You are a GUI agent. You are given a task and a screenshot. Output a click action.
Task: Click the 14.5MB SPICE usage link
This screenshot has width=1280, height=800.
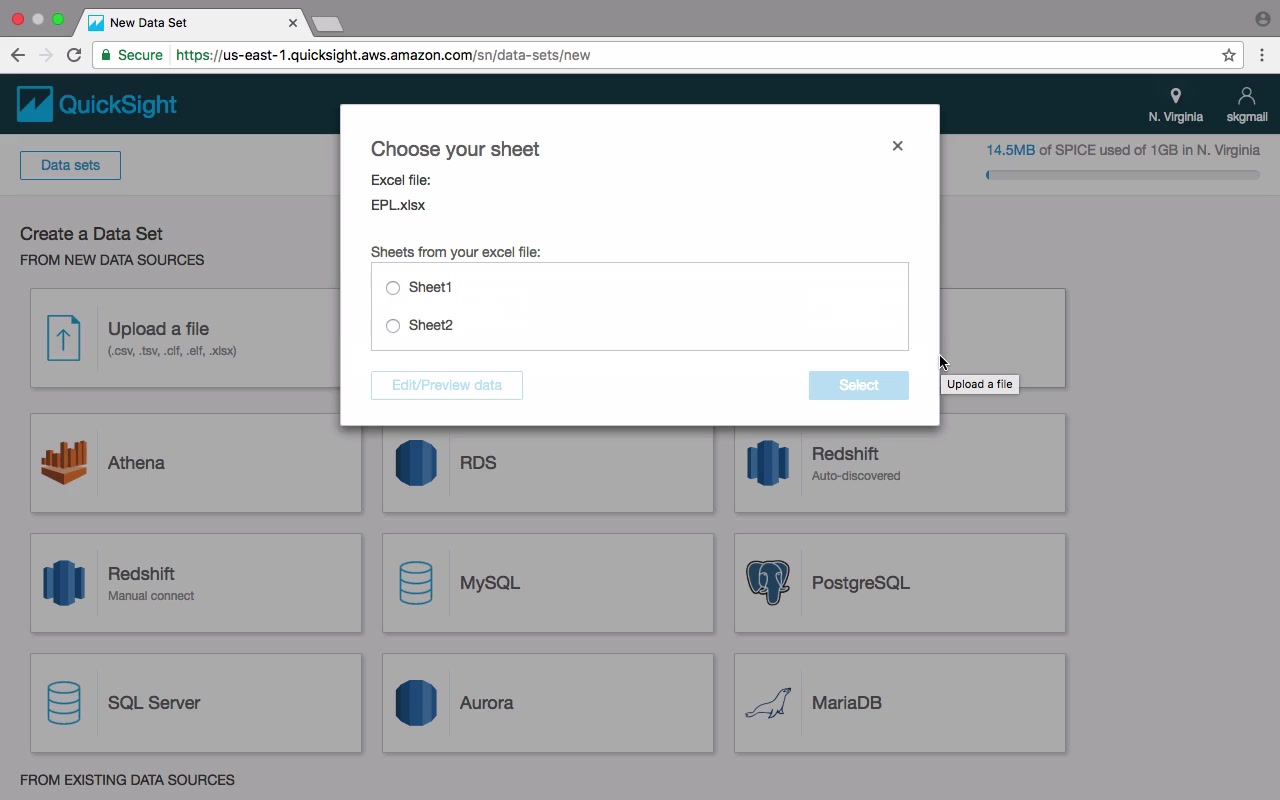pos(1011,150)
